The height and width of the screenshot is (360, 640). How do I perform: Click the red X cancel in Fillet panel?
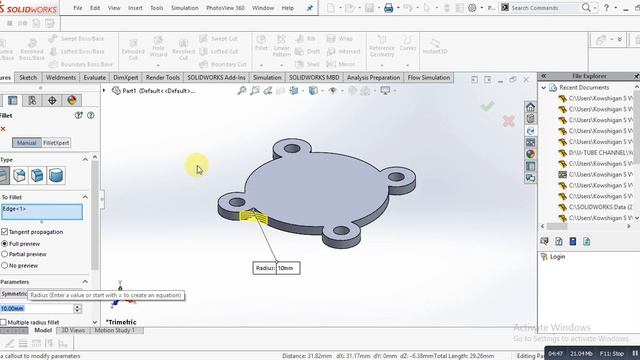tap(3, 129)
